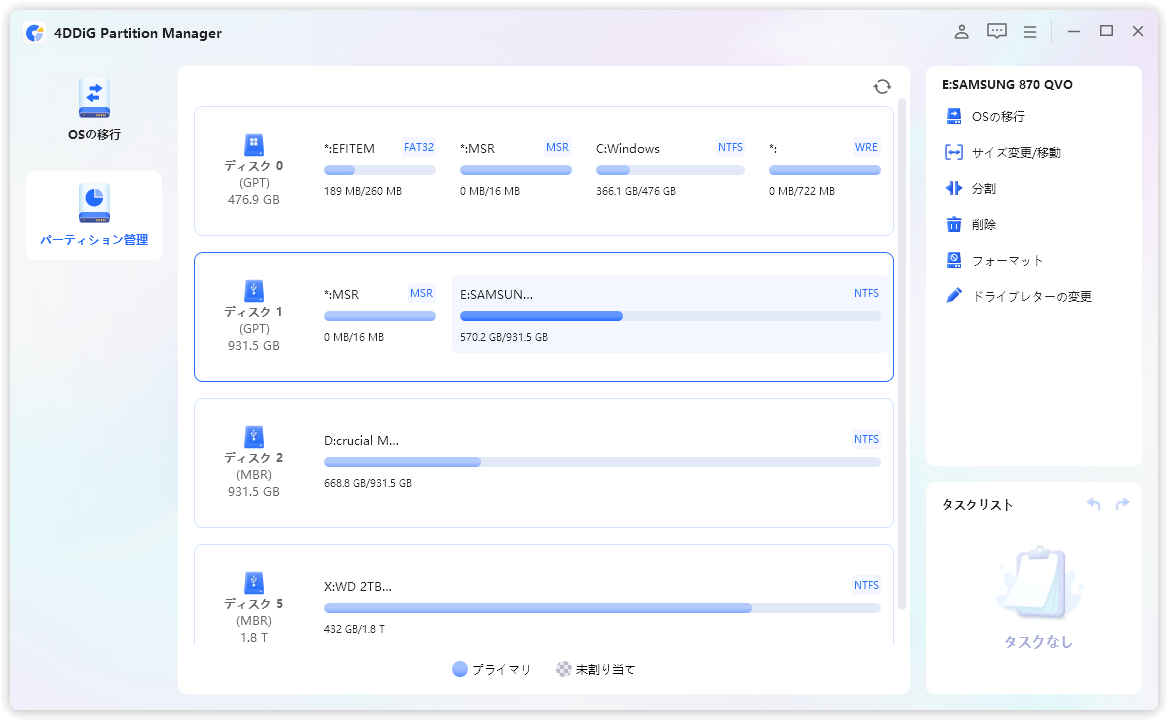Click the 4DDiG Partition Manager title text
This screenshot has height=720, width=1168.
tap(138, 33)
